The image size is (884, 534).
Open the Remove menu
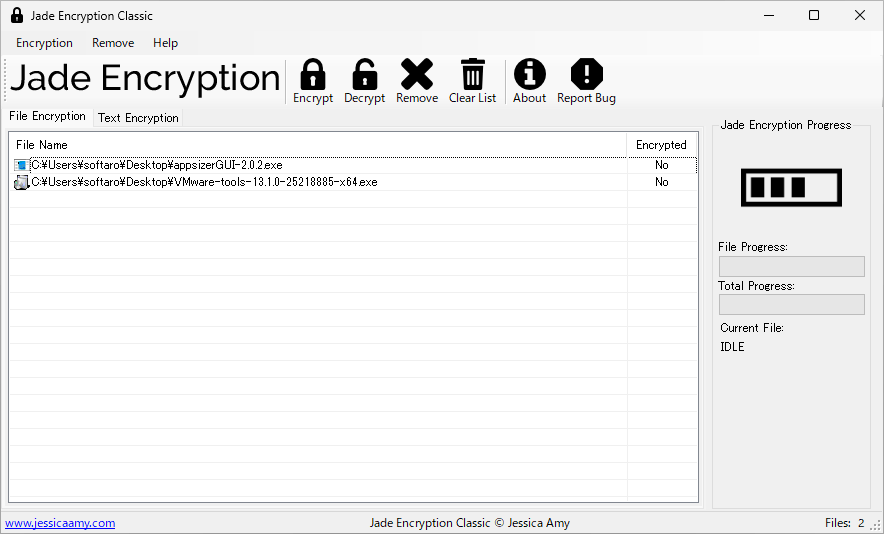(113, 43)
